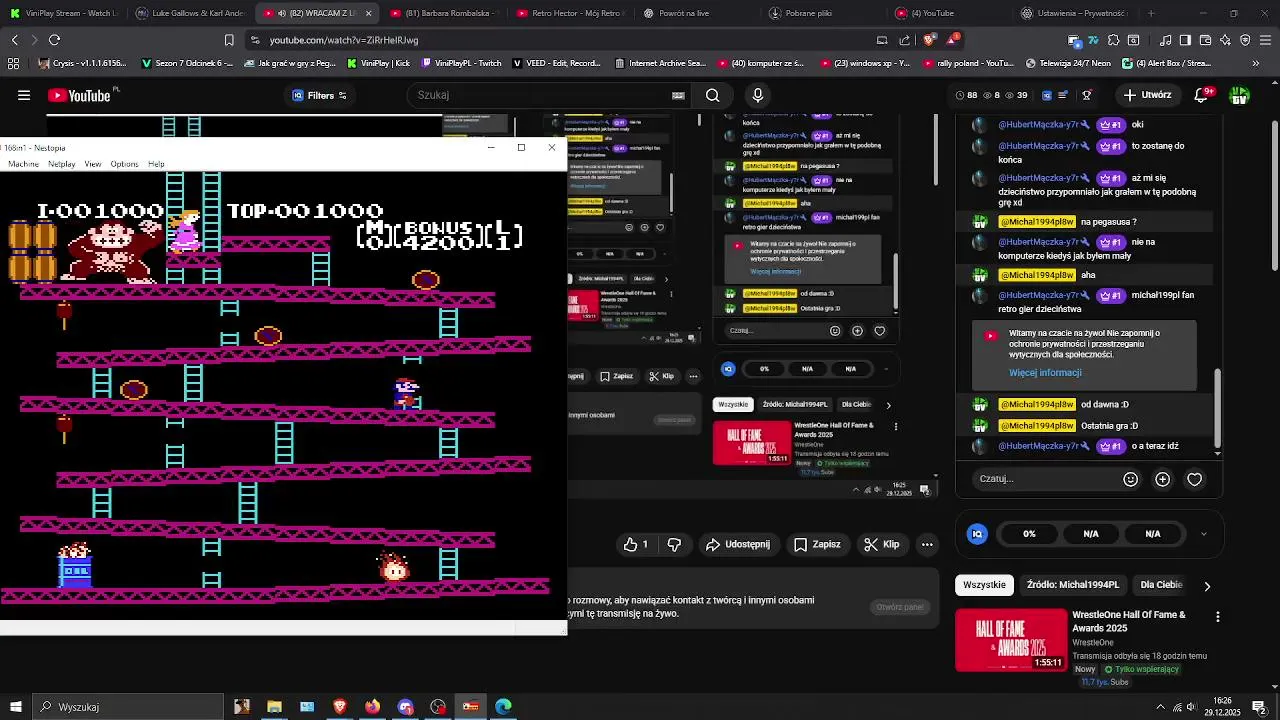Viewport: 1280px width, 720px height.
Task: Open the YouTube guide hamburger menu
Action: click(24, 96)
